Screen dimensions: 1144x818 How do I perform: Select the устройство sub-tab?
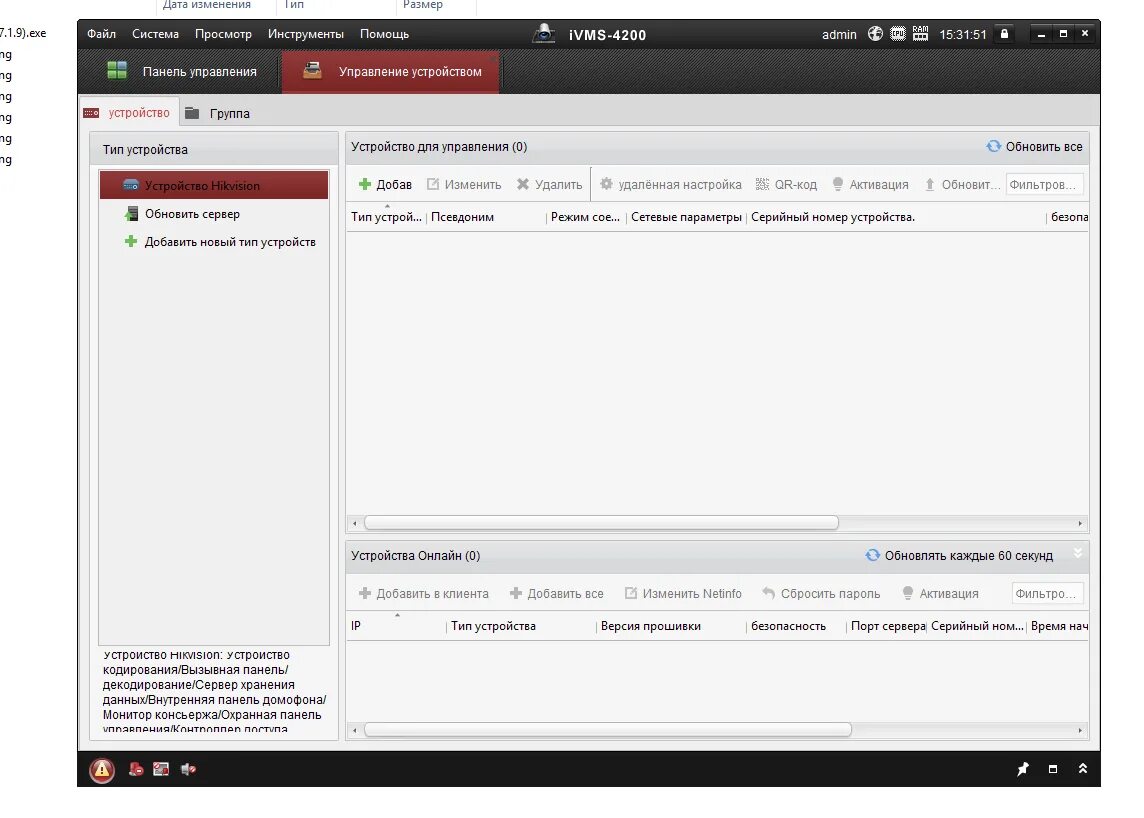127,113
